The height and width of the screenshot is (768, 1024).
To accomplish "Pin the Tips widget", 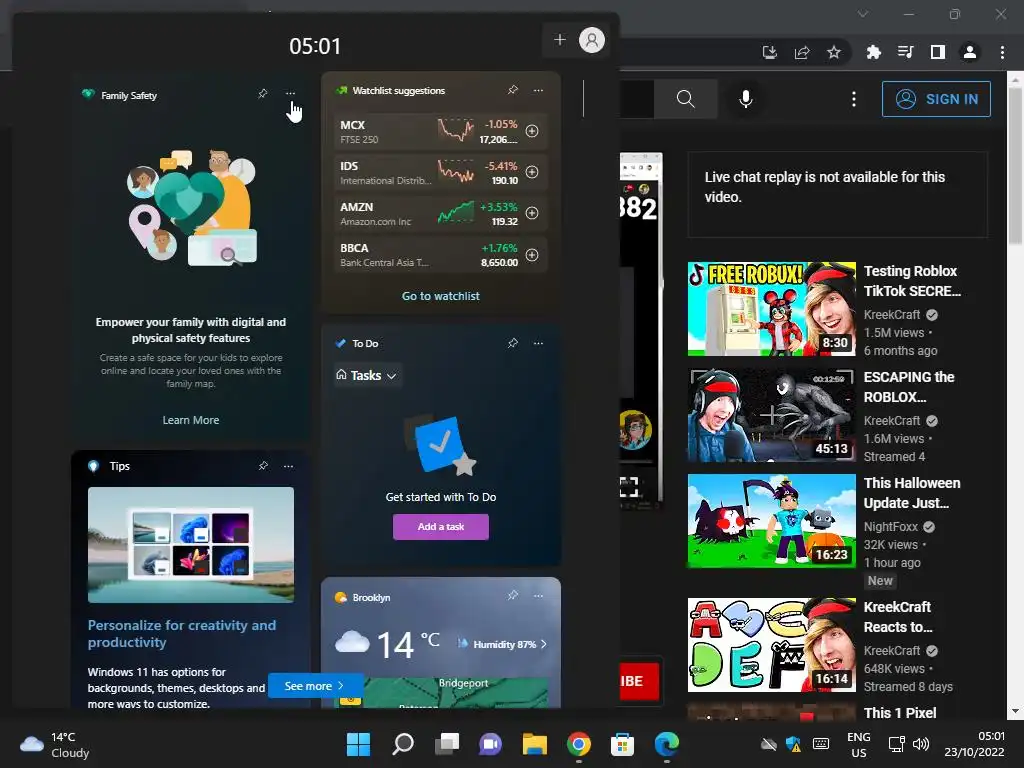I will [263, 466].
